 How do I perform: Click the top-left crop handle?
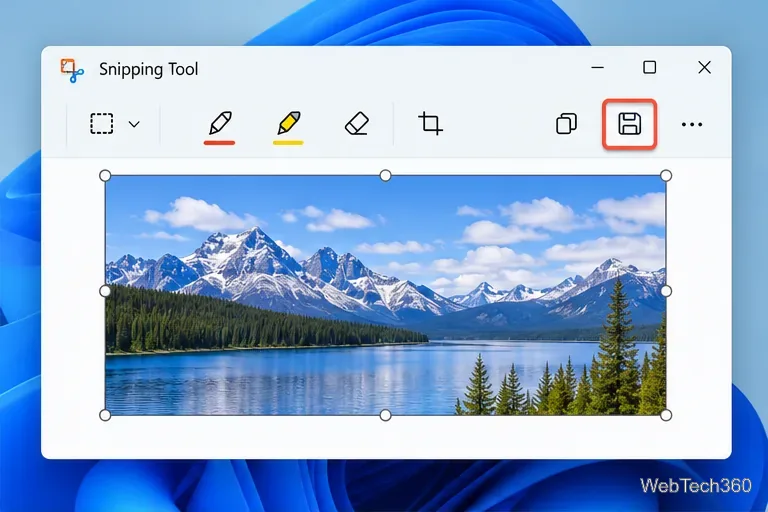click(x=105, y=175)
